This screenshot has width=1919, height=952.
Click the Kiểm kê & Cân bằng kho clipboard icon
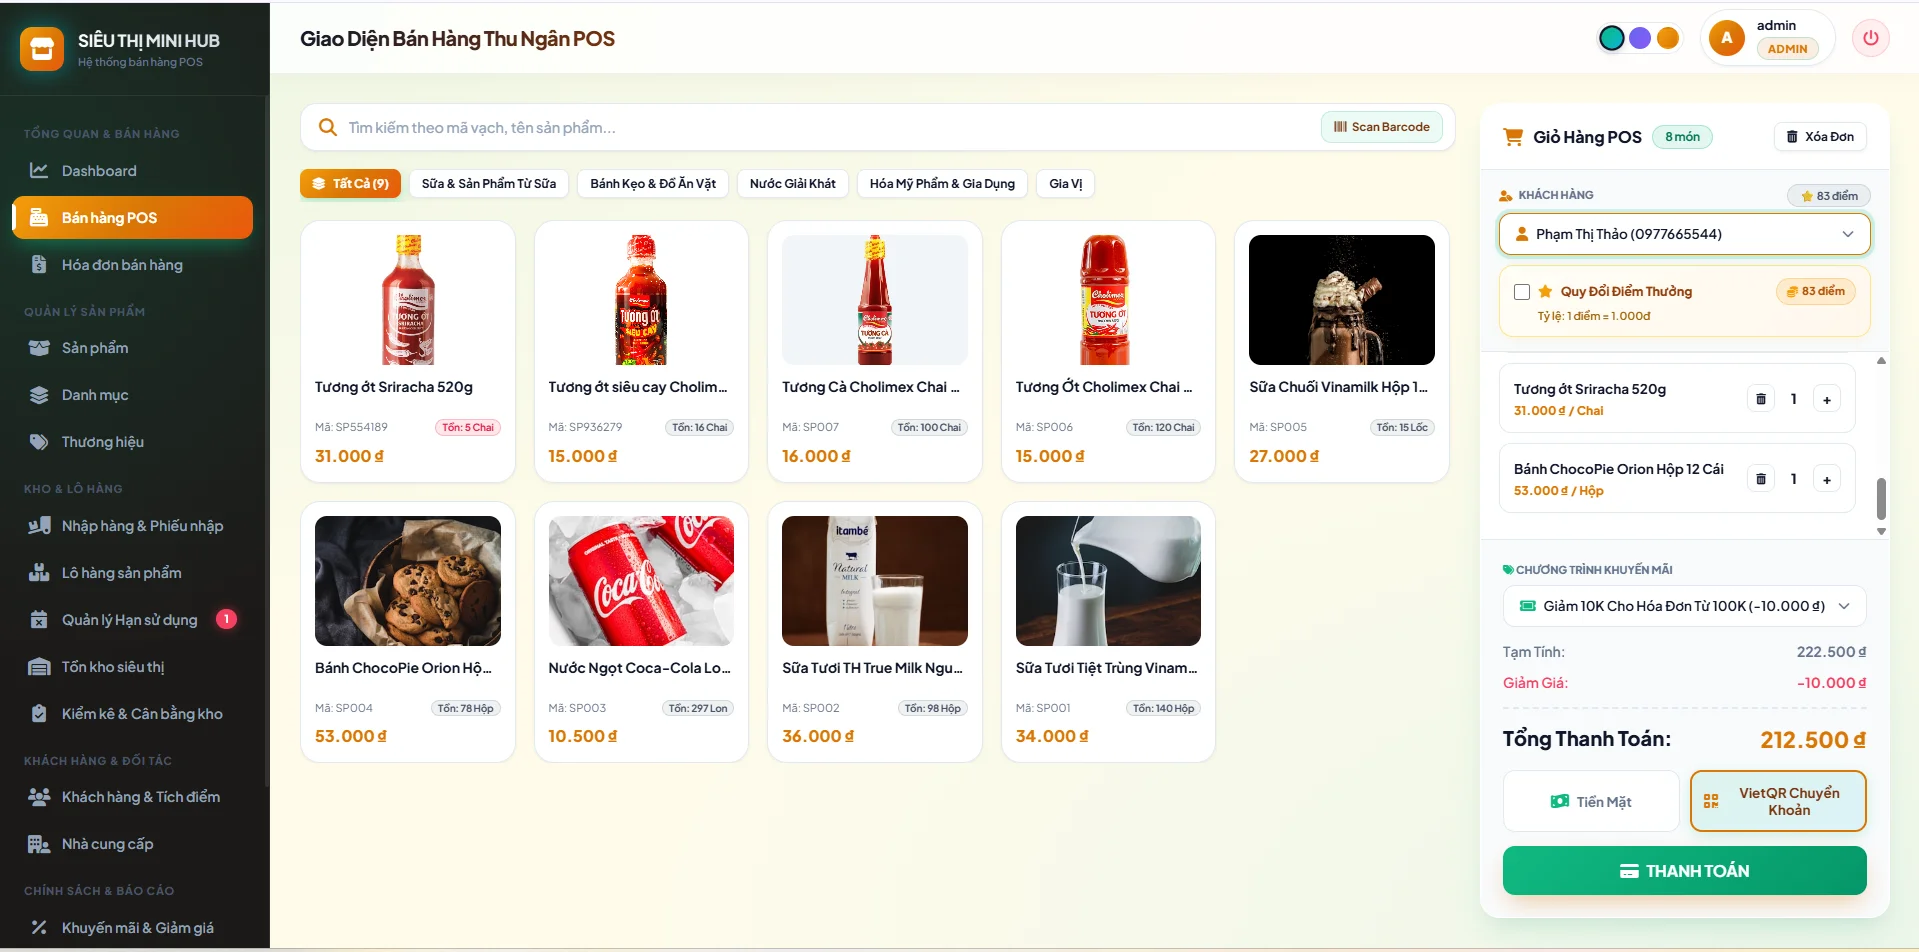[x=39, y=714]
